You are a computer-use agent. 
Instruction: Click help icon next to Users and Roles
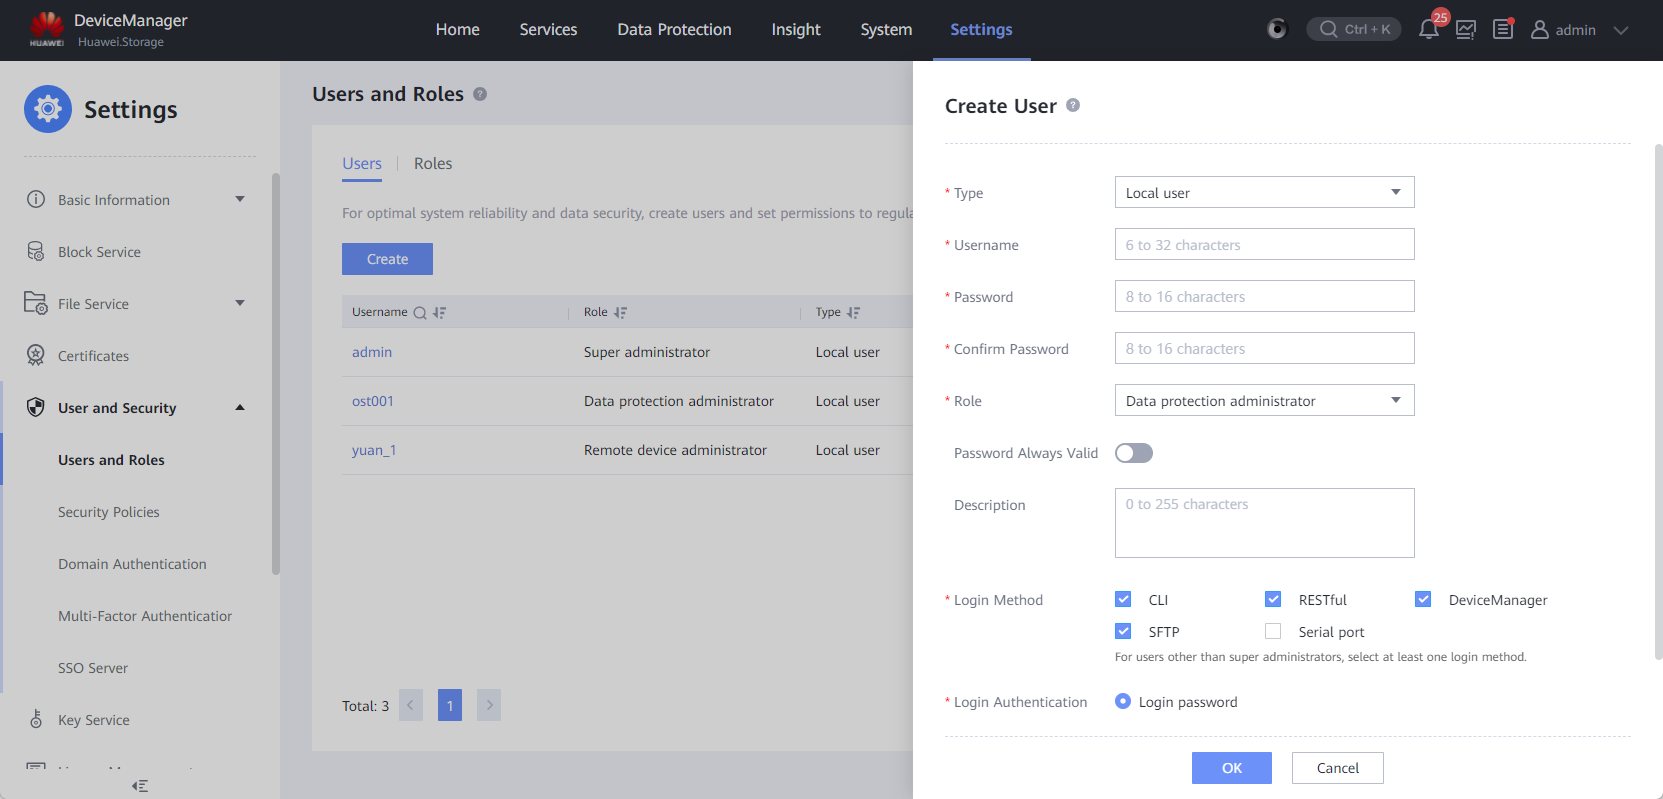pos(480,94)
